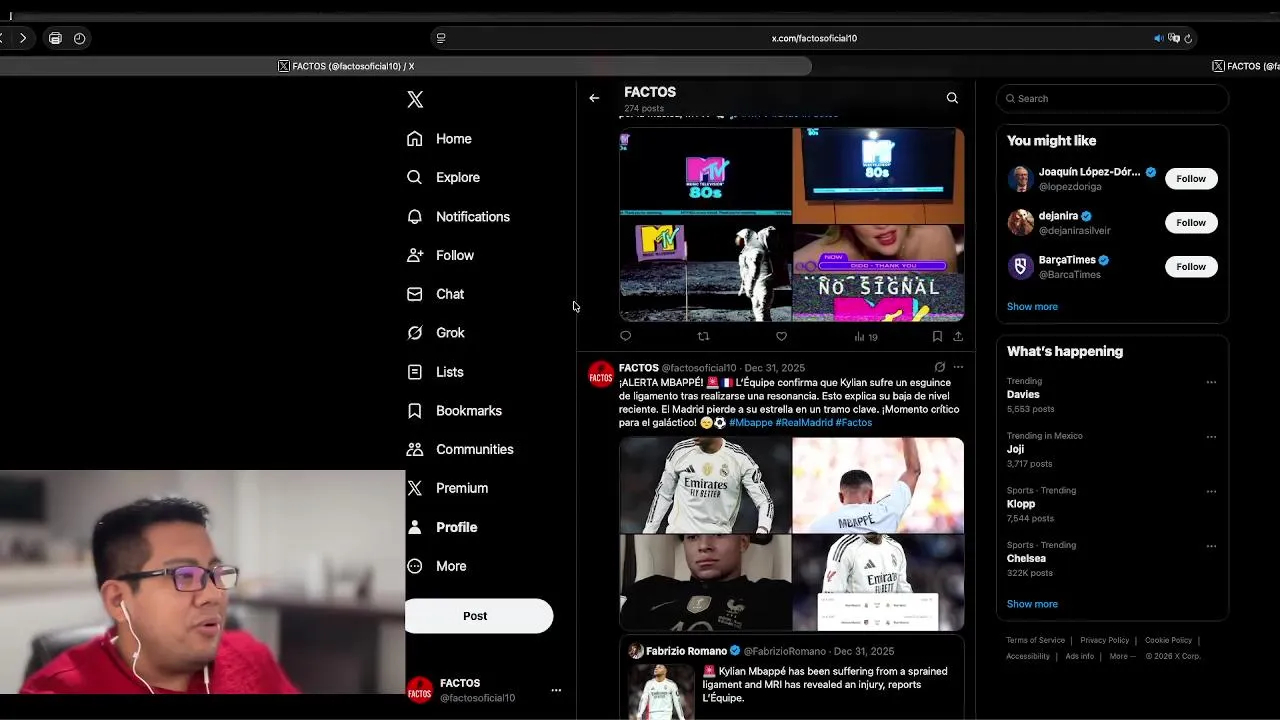Open the MTV 80s logo image
The height and width of the screenshot is (720, 1280).
pyautogui.click(x=705, y=172)
